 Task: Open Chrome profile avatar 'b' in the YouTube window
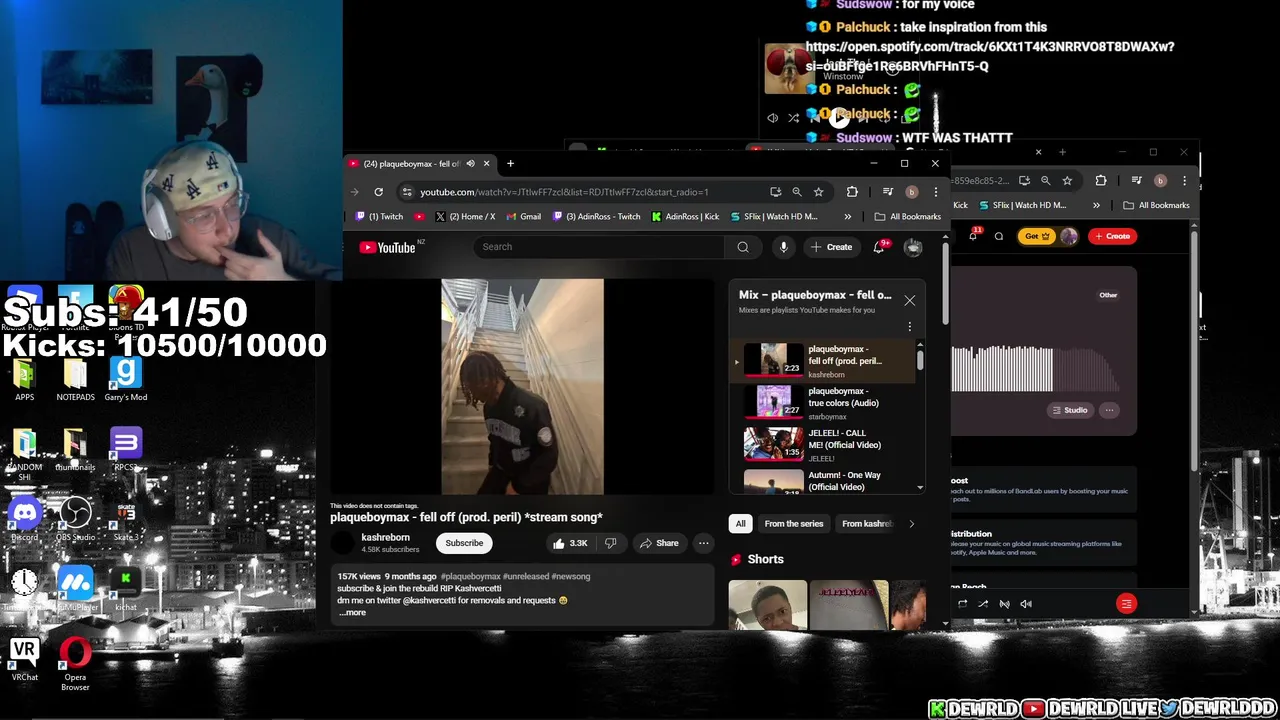pyautogui.click(x=911, y=192)
